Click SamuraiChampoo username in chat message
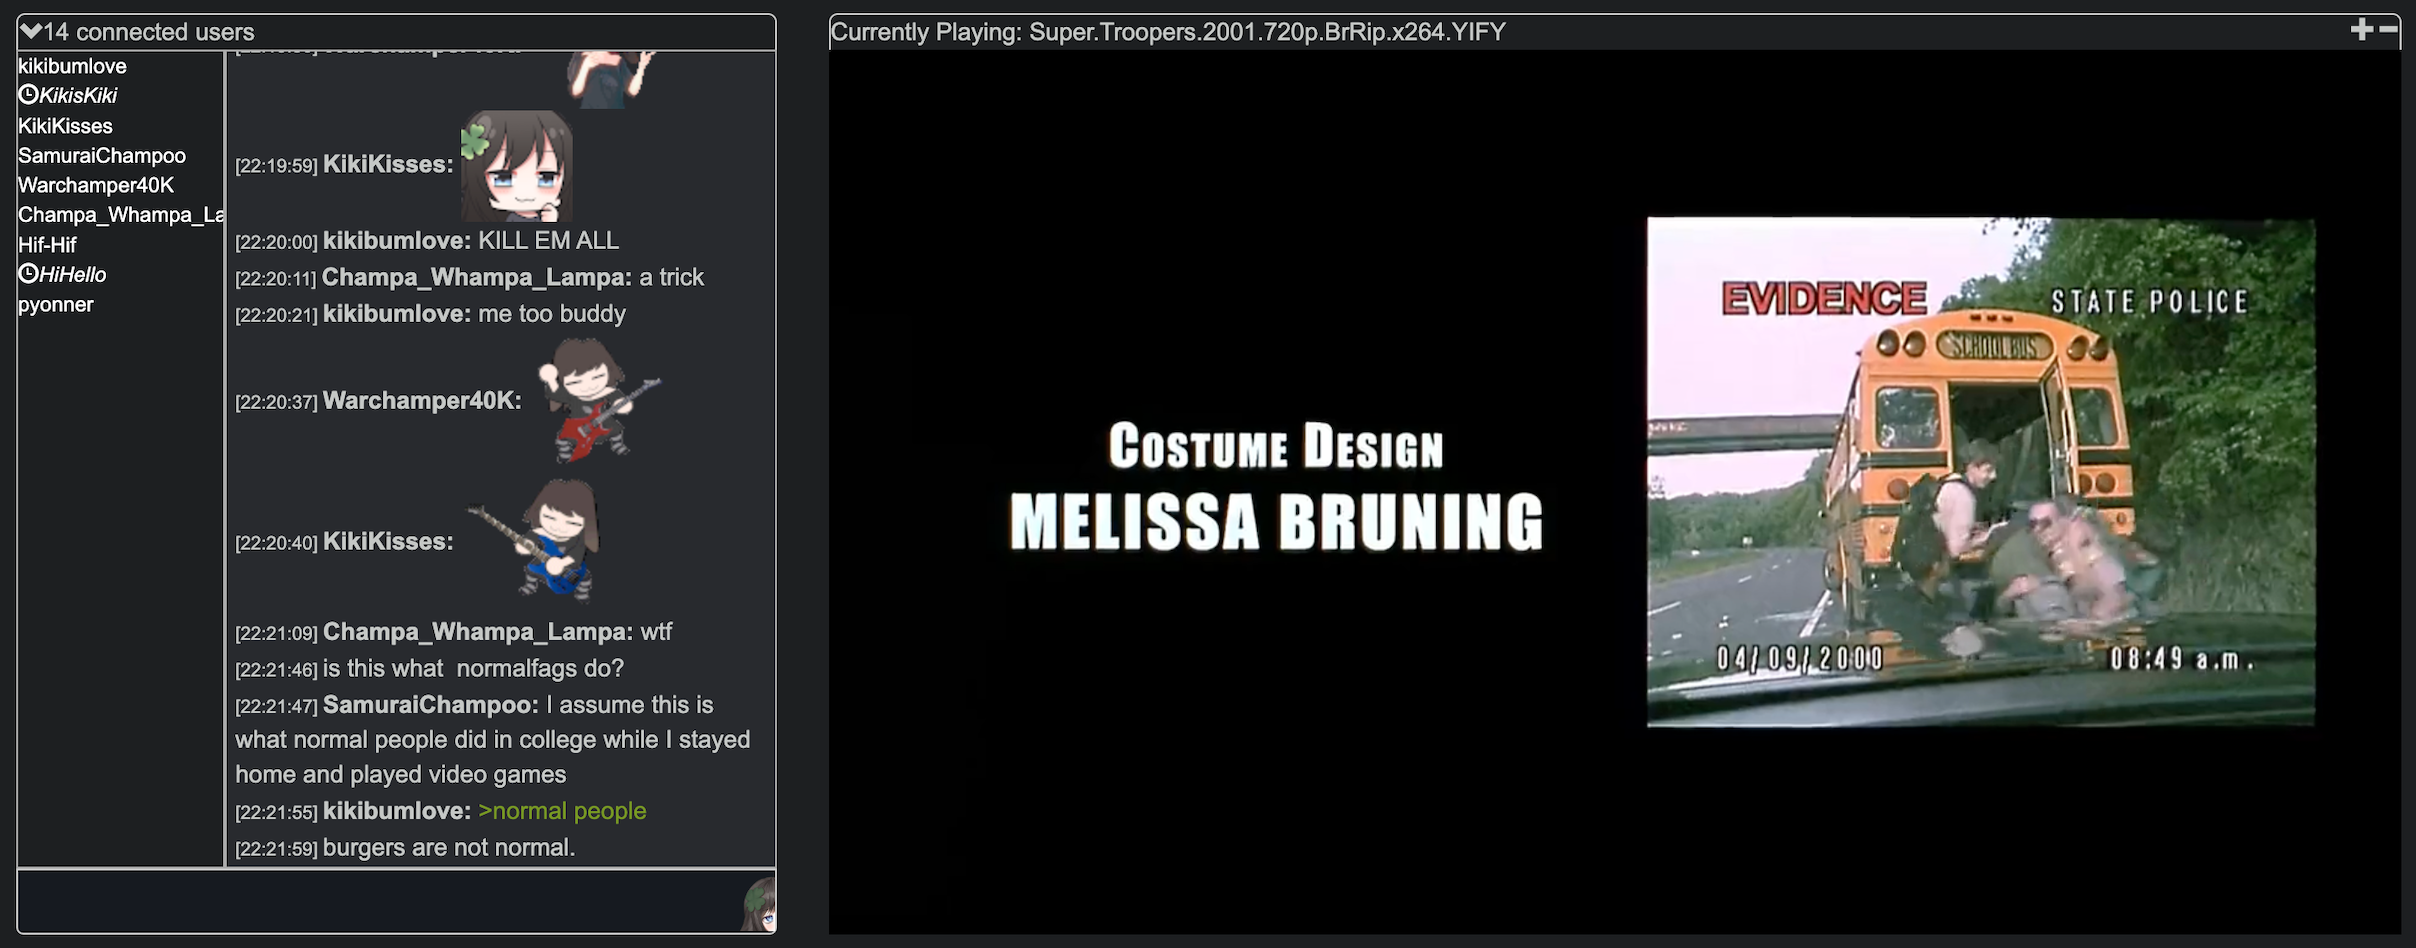The width and height of the screenshot is (2416, 948). 431,705
